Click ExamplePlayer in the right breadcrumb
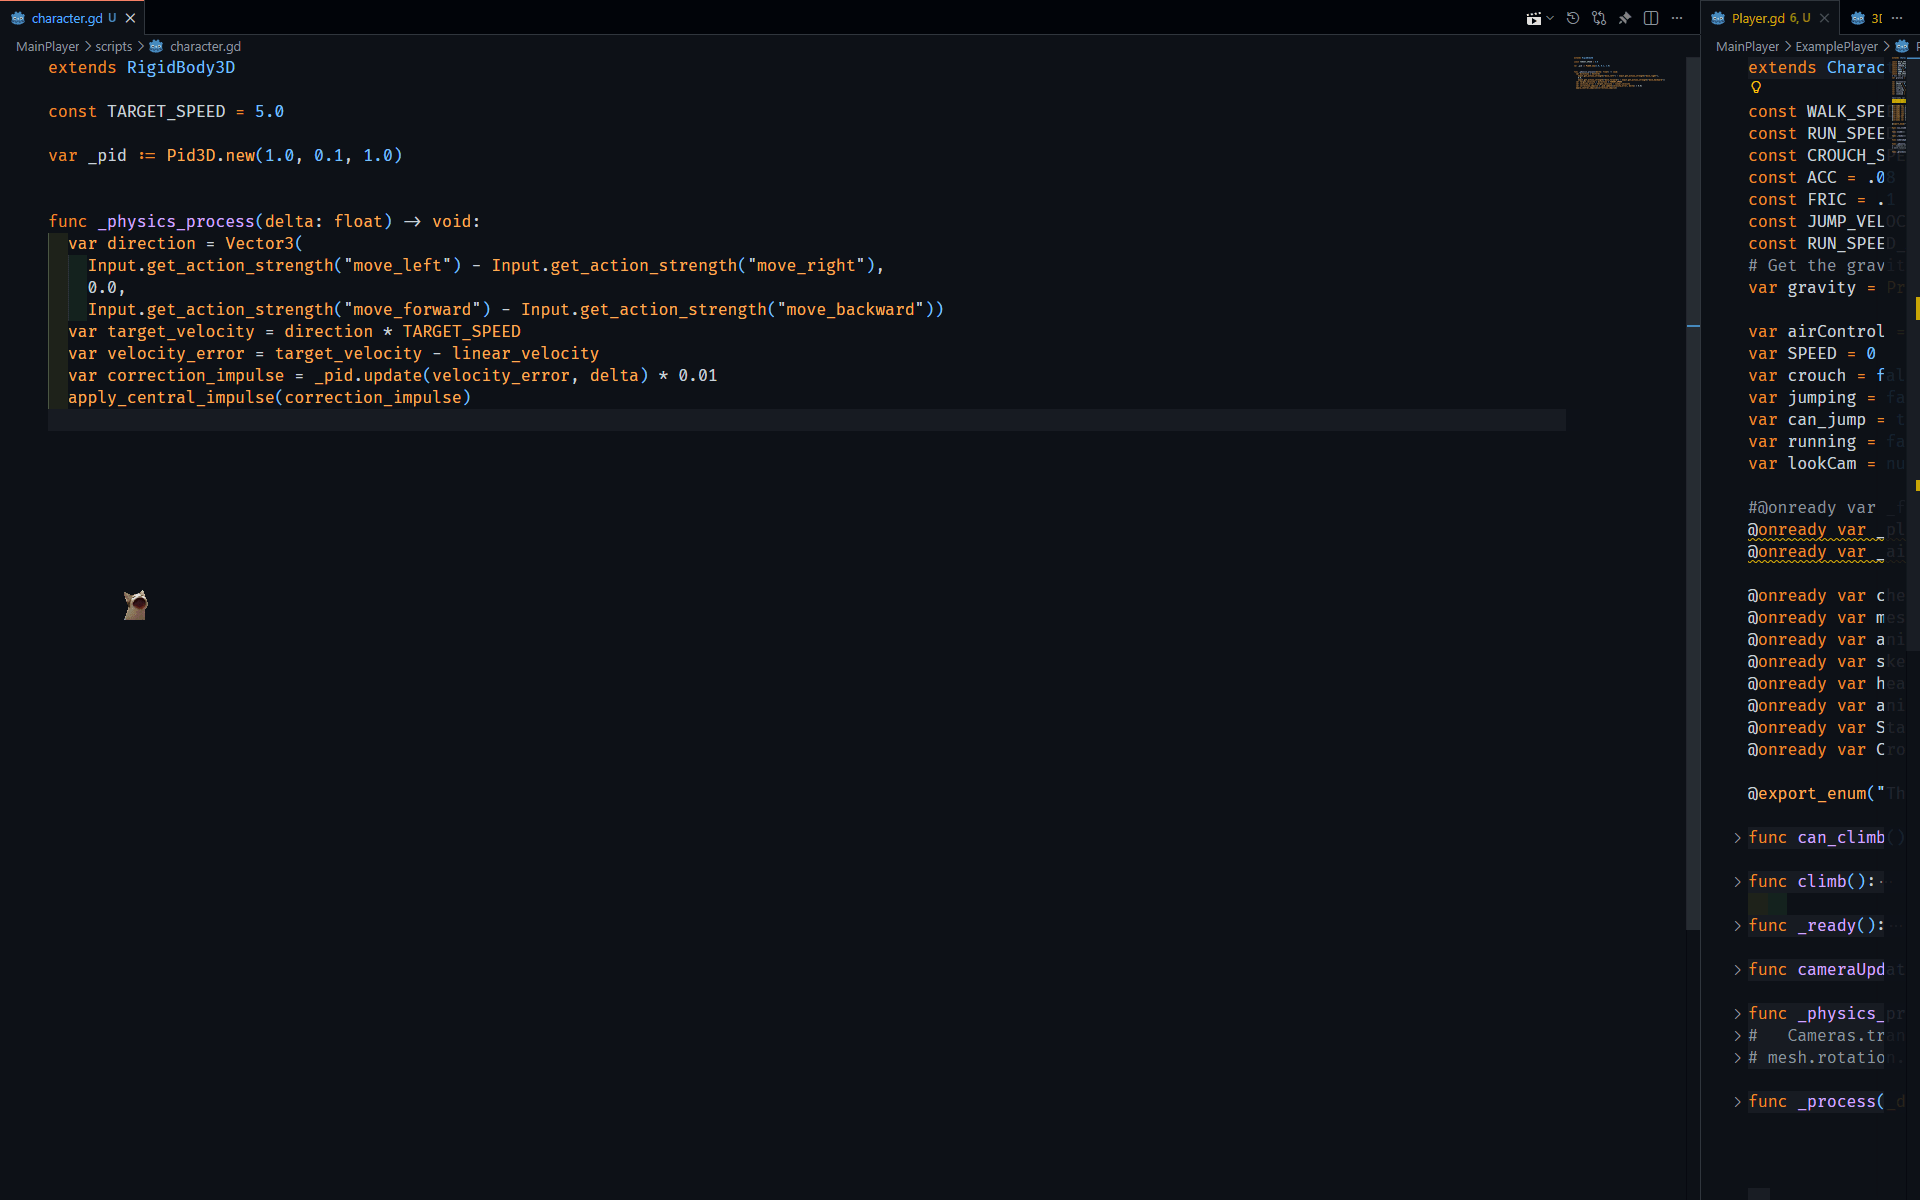1920x1200 pixels. coord(1836,46)
